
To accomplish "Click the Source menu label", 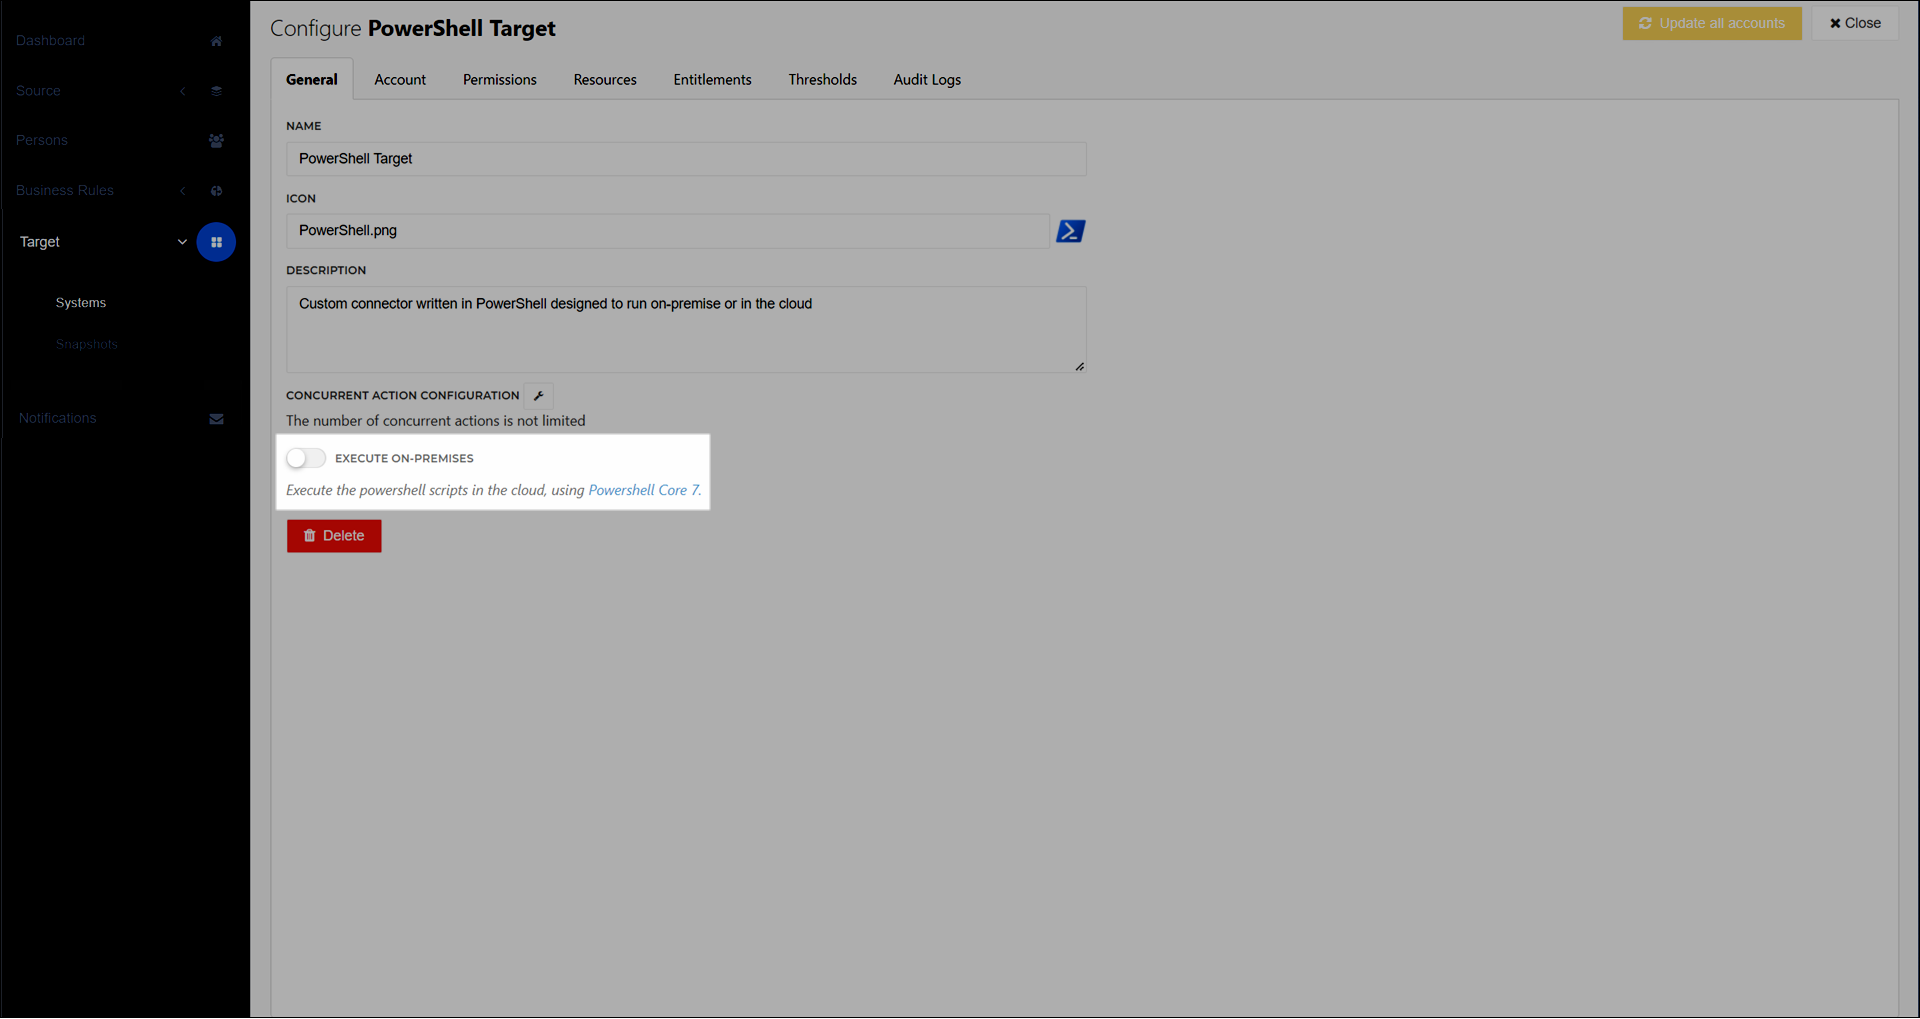I will pos(38,91).
